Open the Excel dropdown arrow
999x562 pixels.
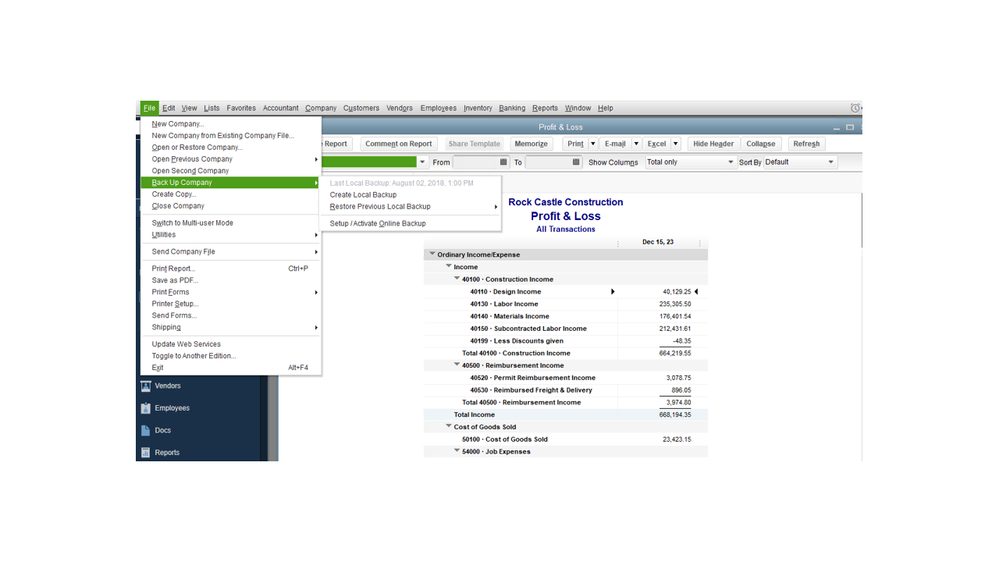point(675,144)
